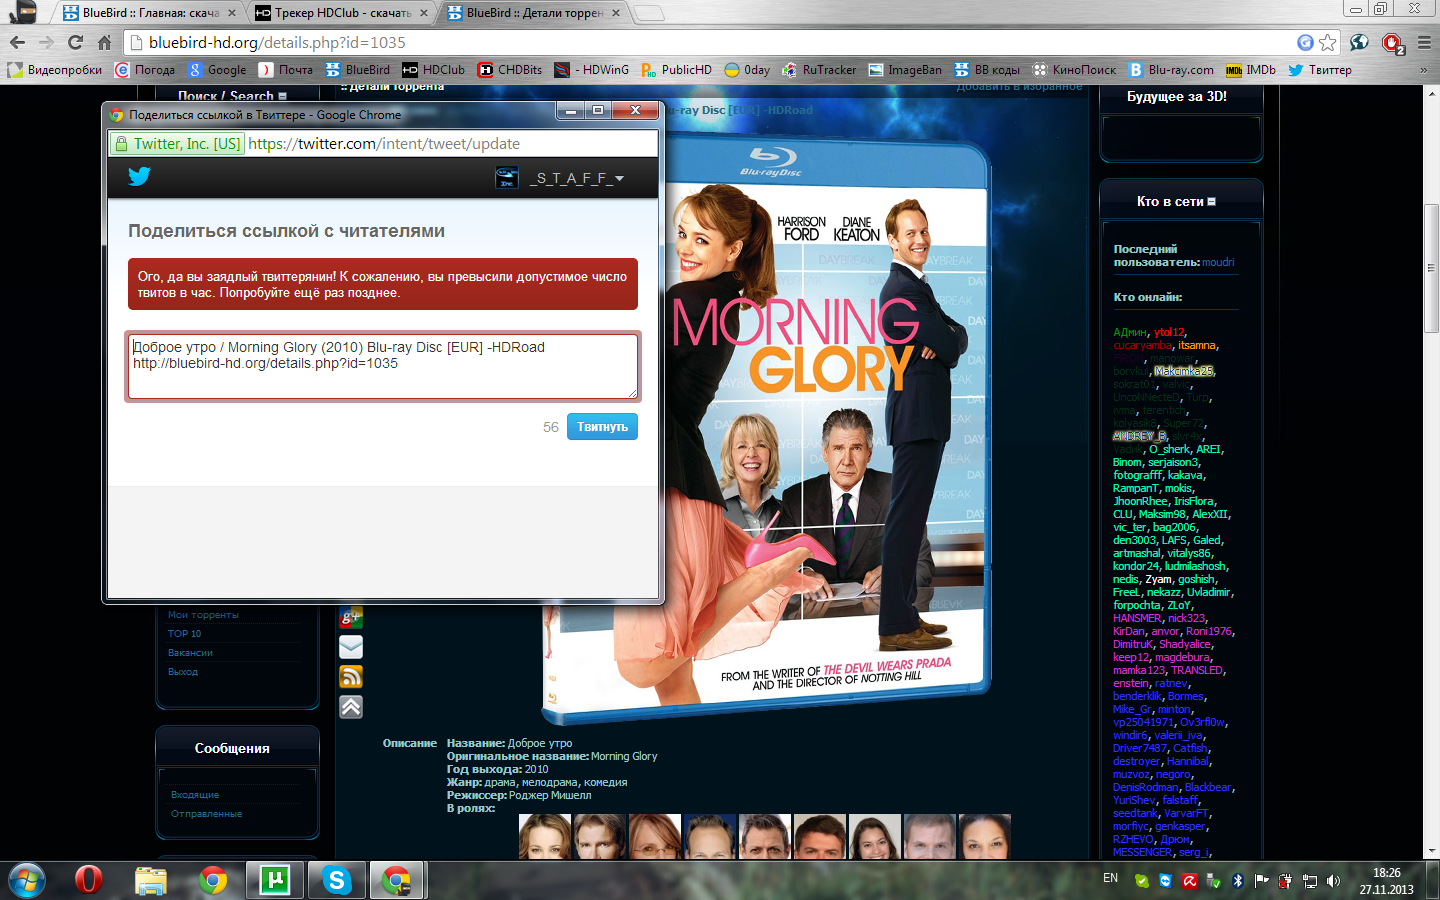The image size is (1440, 900).
Task: Open the RuTracker bookmark
Action: coord(819,70)
